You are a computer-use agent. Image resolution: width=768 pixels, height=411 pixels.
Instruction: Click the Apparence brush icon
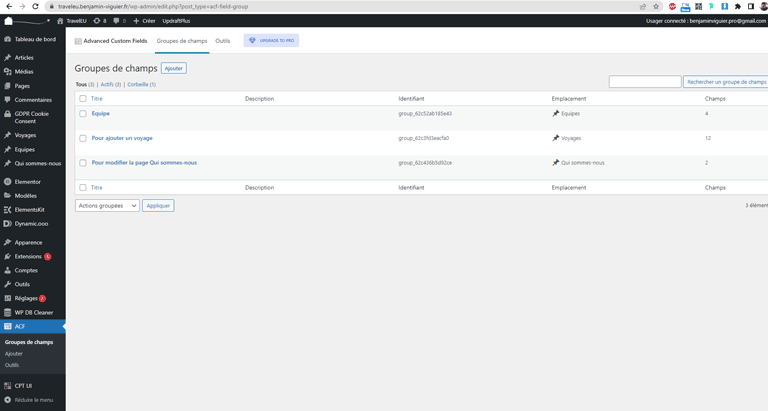click(8, 242)
